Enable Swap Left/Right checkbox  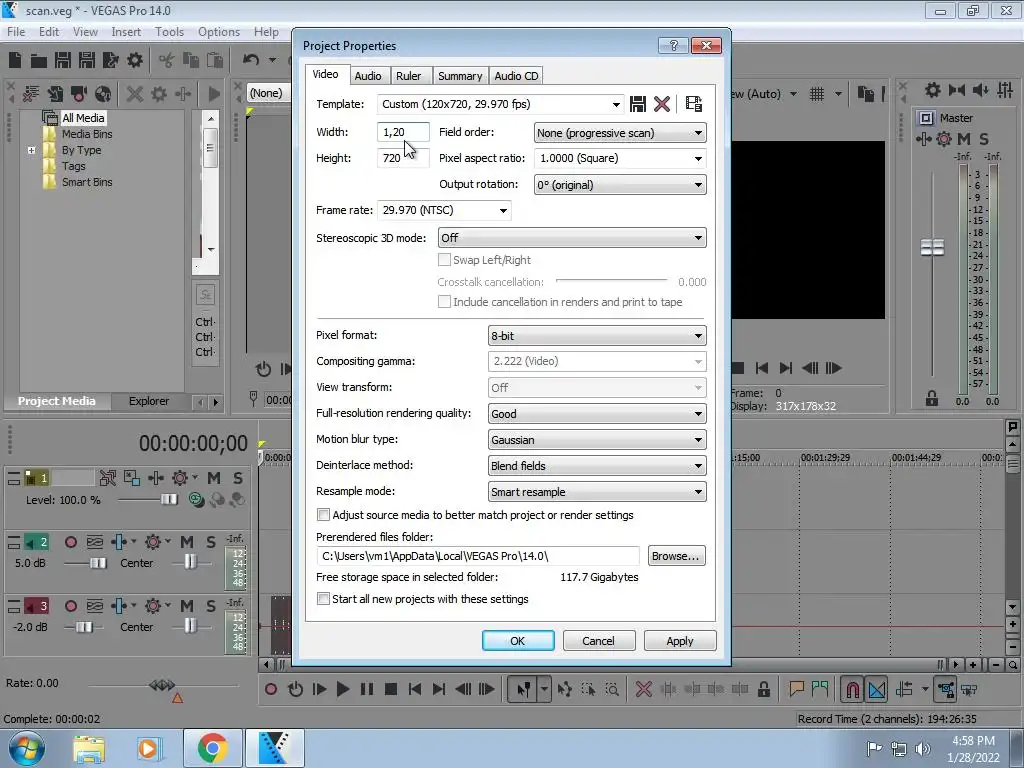click(444, 260)
